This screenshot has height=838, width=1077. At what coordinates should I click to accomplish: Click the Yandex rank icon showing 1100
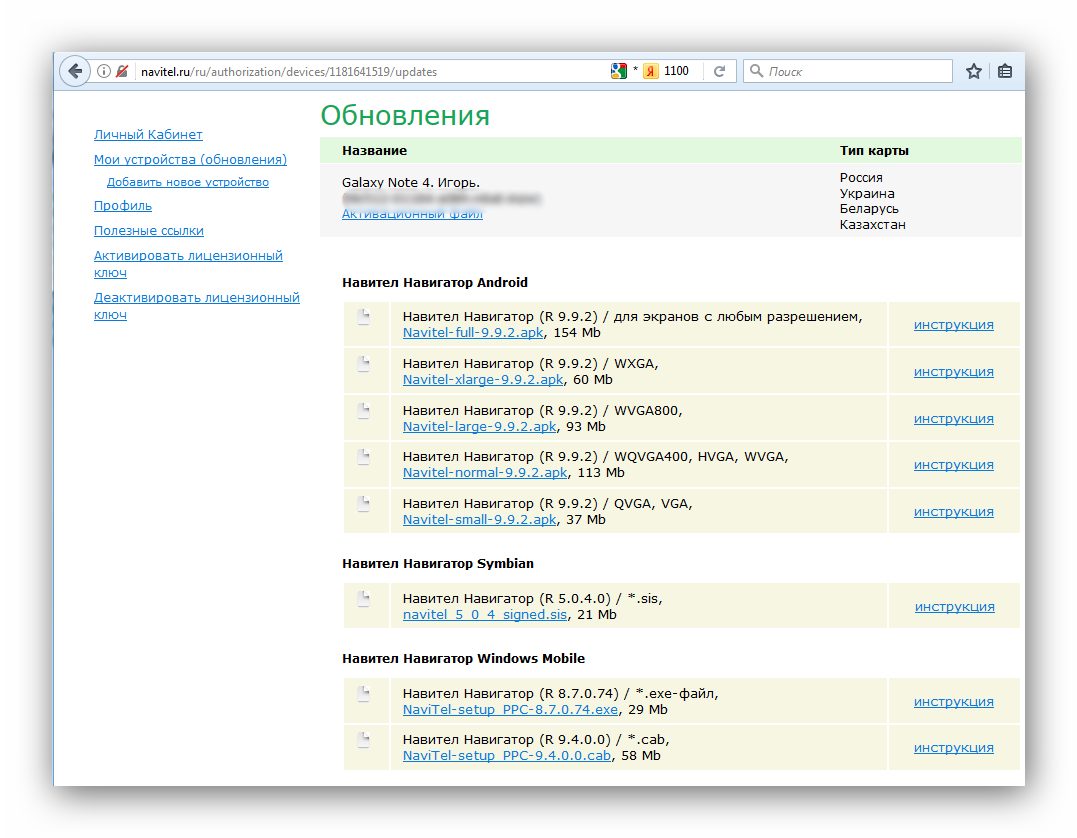point(650,71)
